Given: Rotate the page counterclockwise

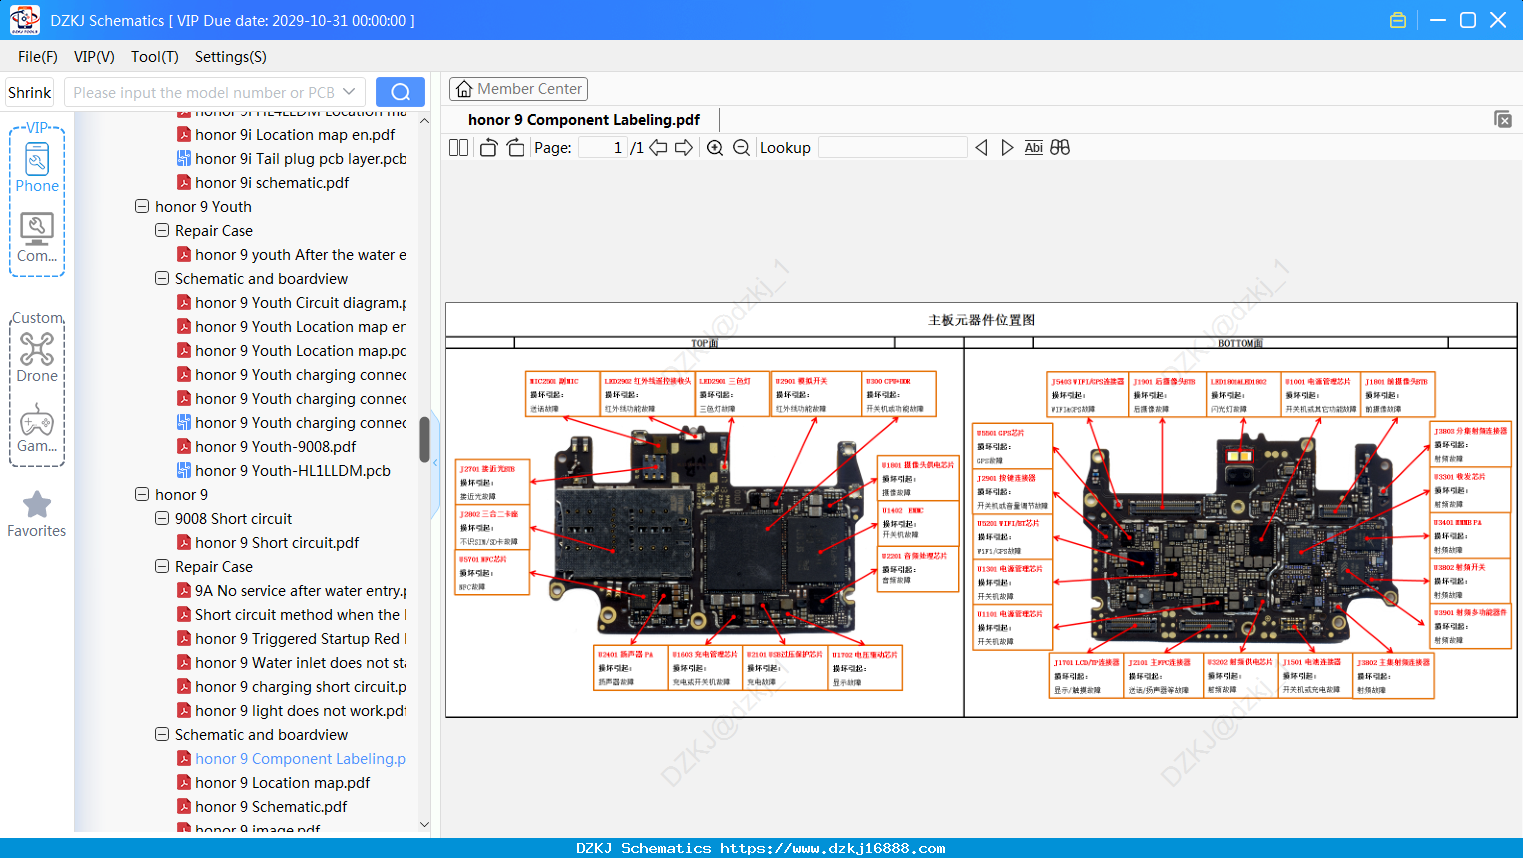Looking at the screenshot, I should (x=489, y=148).
